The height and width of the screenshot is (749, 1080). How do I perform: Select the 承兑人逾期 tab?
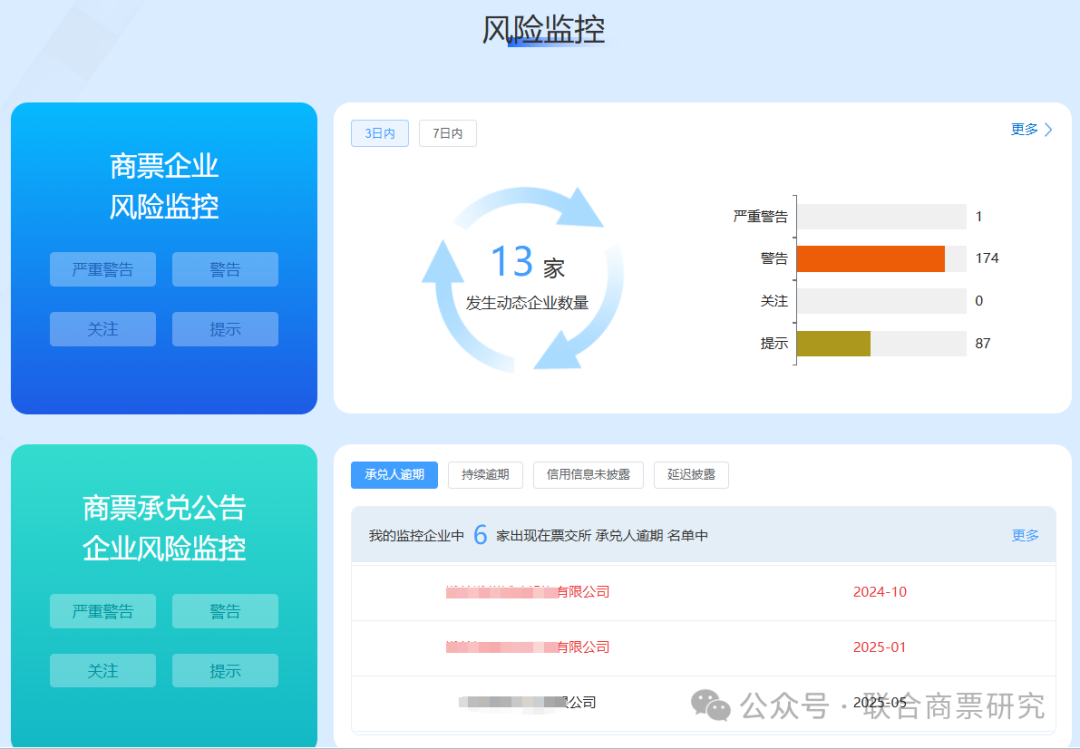click(x=394, y=475)
